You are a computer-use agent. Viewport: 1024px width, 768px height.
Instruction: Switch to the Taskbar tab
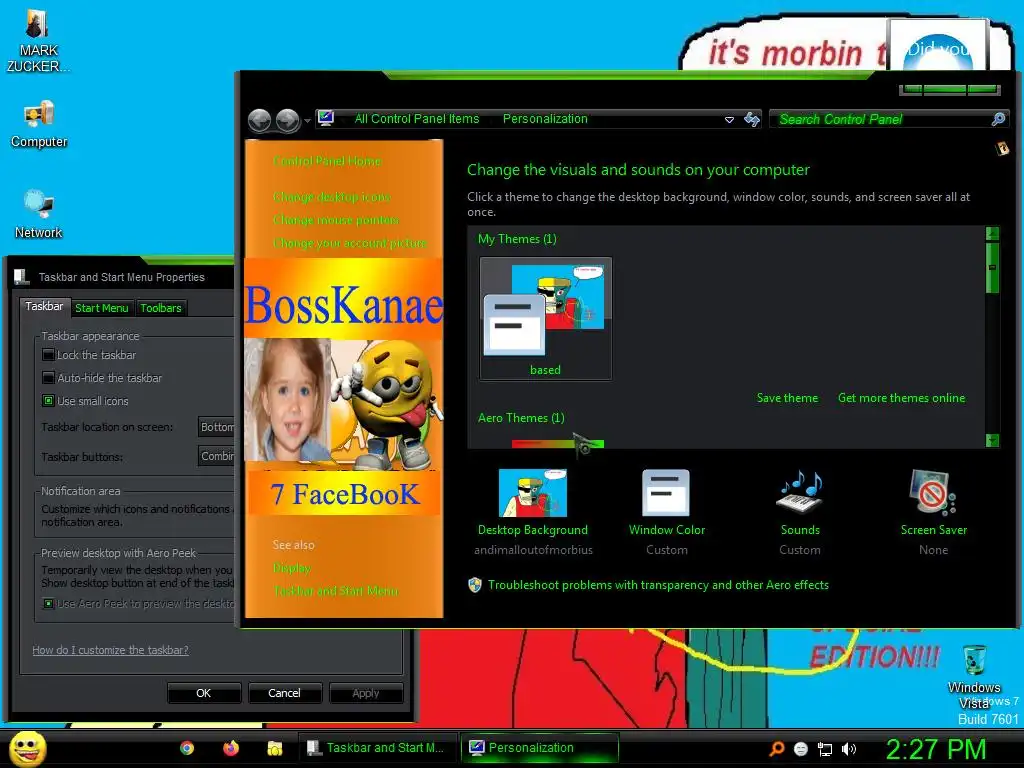[x=44, y=306]
